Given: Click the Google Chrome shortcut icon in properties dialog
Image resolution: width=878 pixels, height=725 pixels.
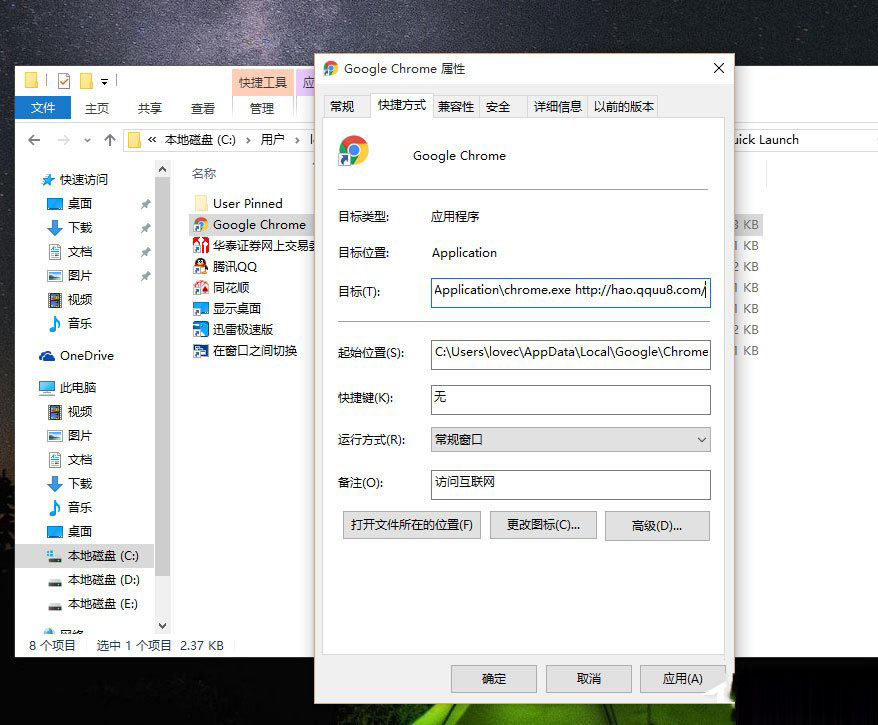Looking at the screenshot, I should click(353, 151).
